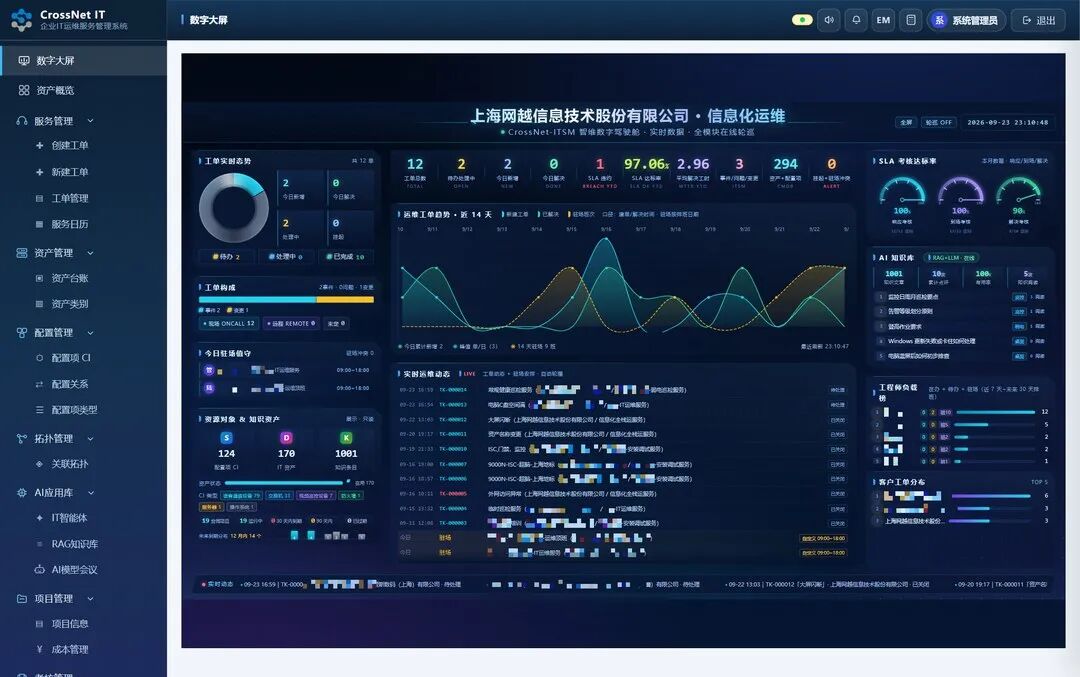Click the 系统管理员 user button

pyautogui.click(x=966, y=20)
